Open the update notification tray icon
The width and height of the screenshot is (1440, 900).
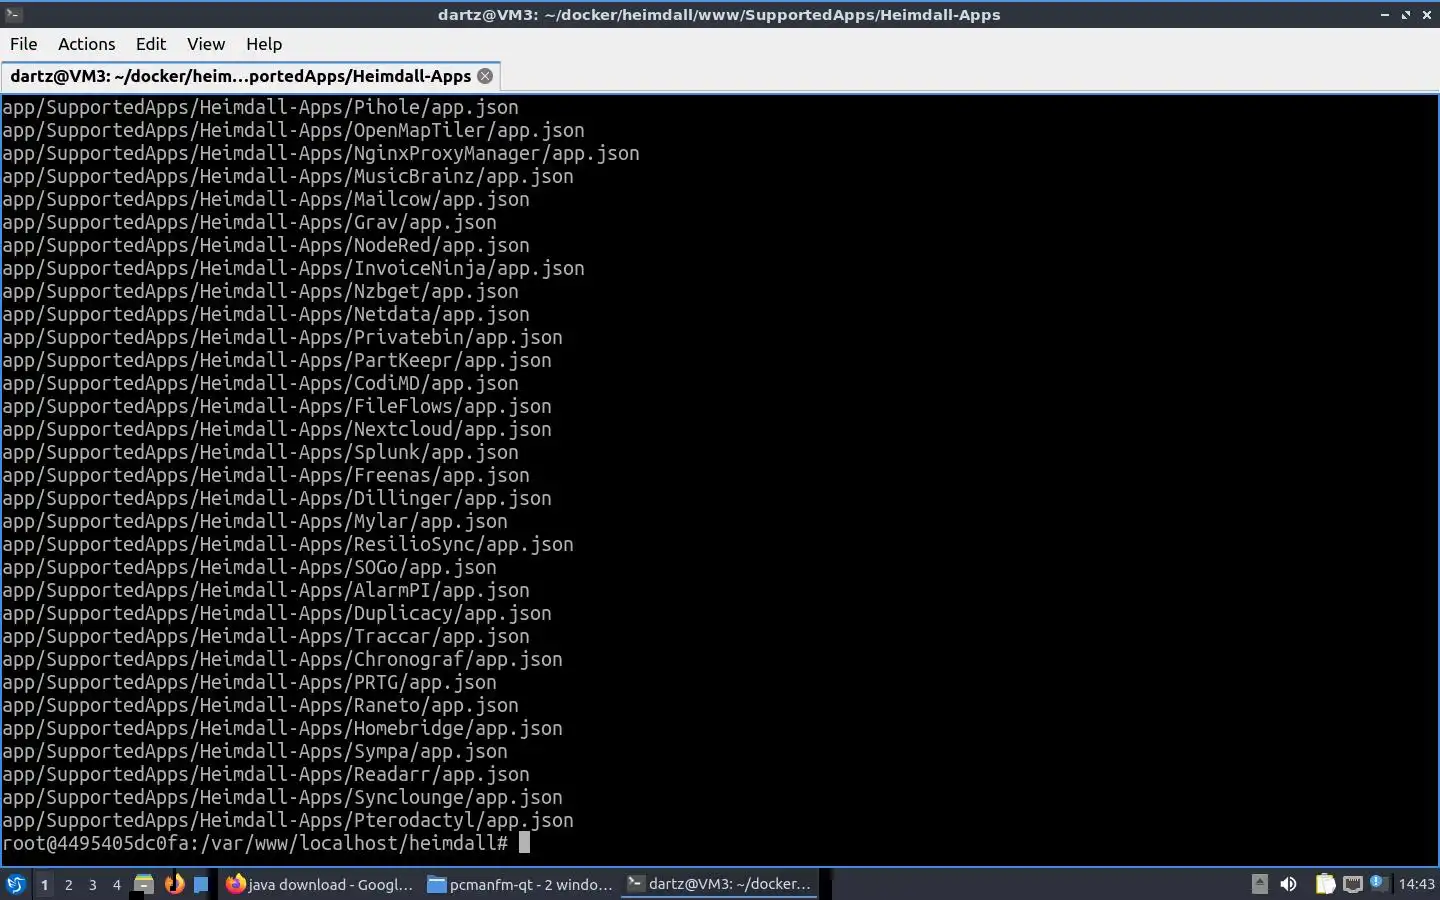click(1378, 883)
